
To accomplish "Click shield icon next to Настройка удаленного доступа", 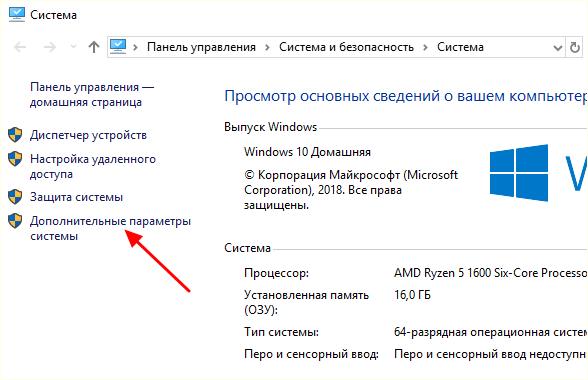I will pyautogui.click(x=15, y=159).
